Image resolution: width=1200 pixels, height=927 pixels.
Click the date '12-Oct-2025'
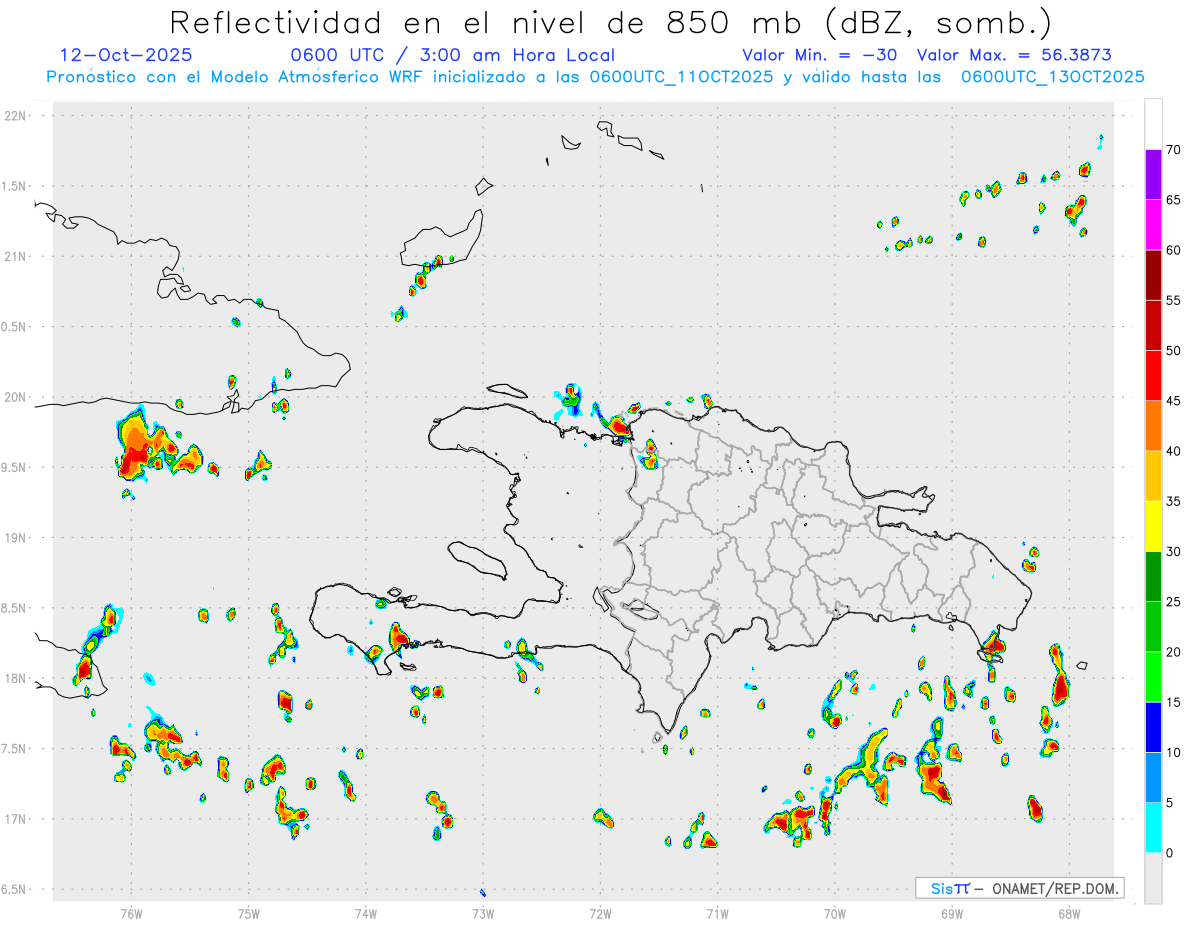coord(126,55)
